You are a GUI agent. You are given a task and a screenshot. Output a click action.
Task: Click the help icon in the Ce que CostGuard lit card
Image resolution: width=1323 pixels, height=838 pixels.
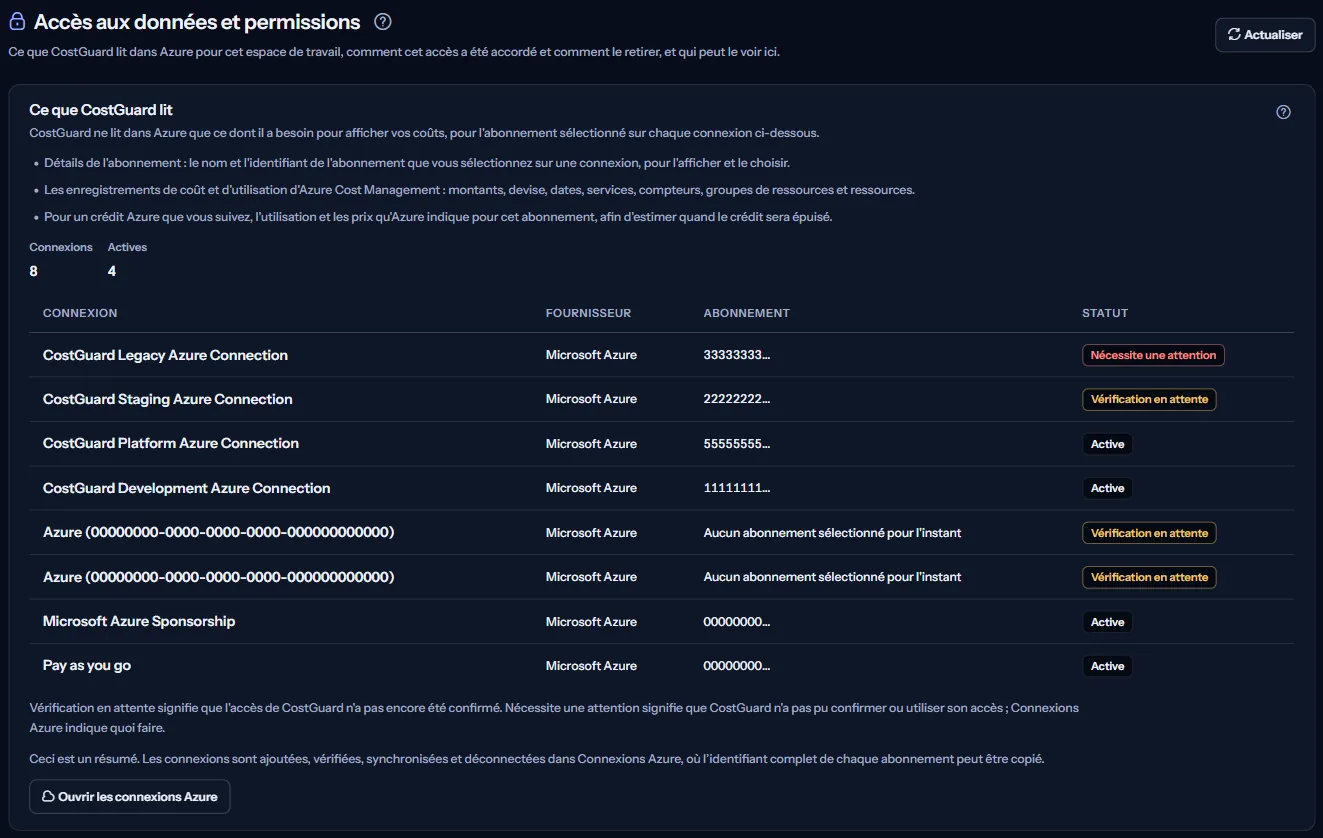pyautogui.click(x=1284, y=112)
